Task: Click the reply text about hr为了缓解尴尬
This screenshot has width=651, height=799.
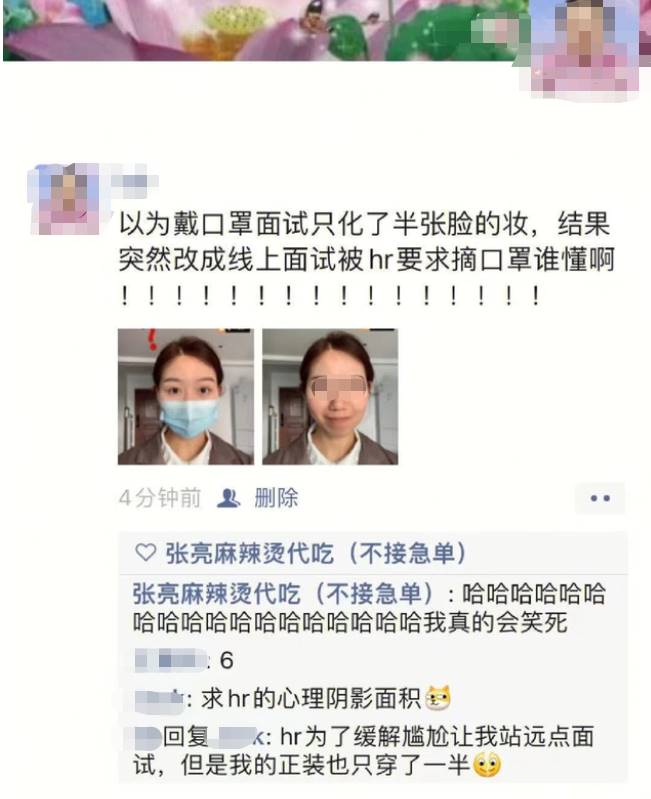Action: pyautogui.click(x=363, y=751)
